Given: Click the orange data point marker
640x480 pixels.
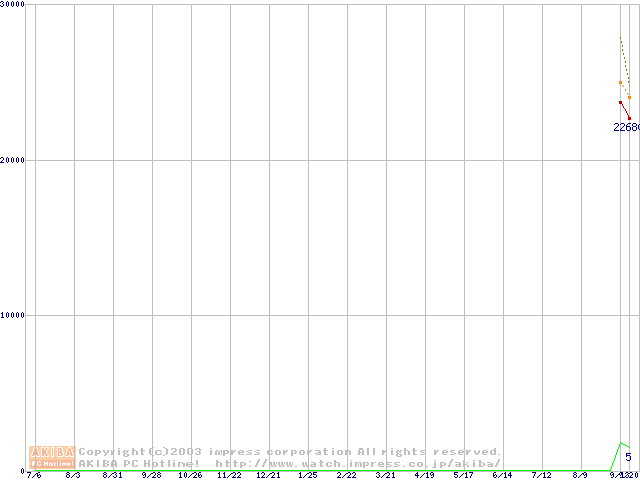Looking at the screenshot, I should coord(629,97).
